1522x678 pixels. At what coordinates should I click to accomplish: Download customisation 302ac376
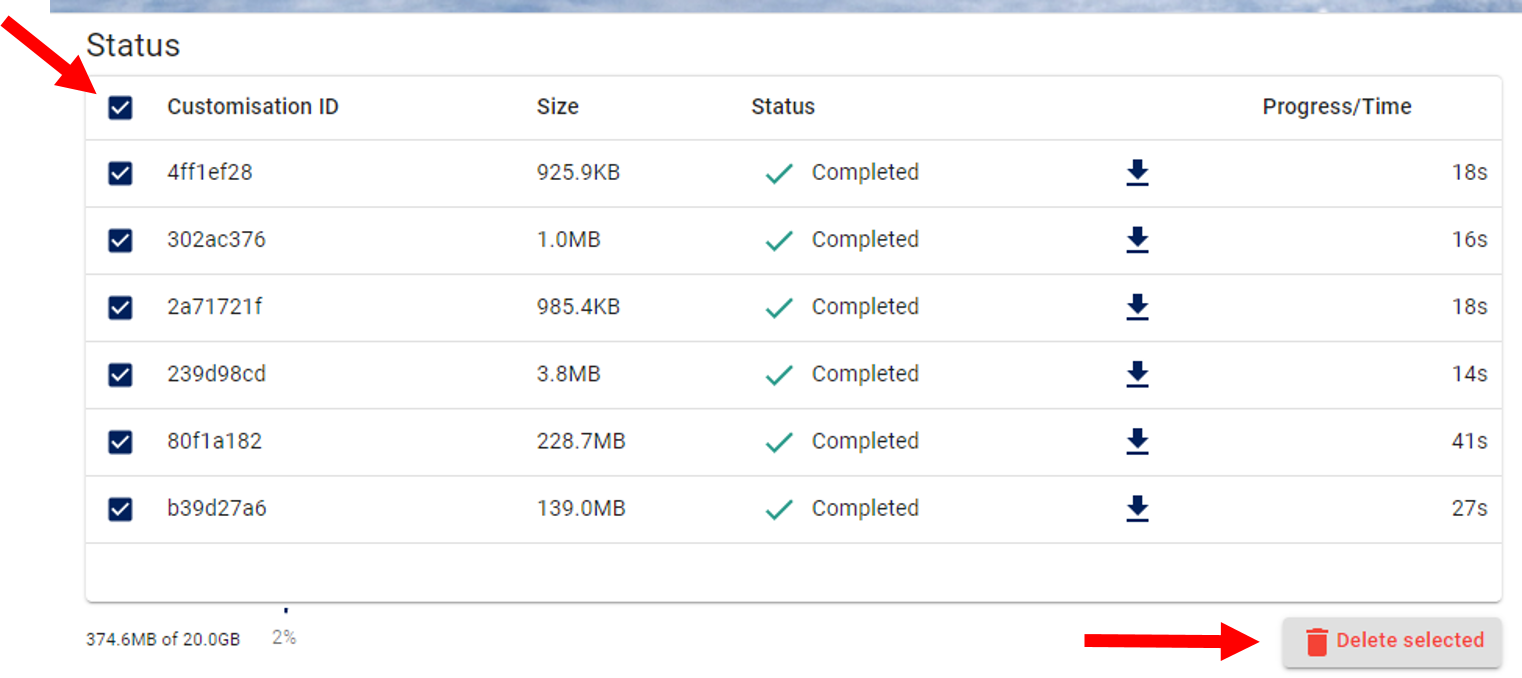click(x=1137, y=240)
